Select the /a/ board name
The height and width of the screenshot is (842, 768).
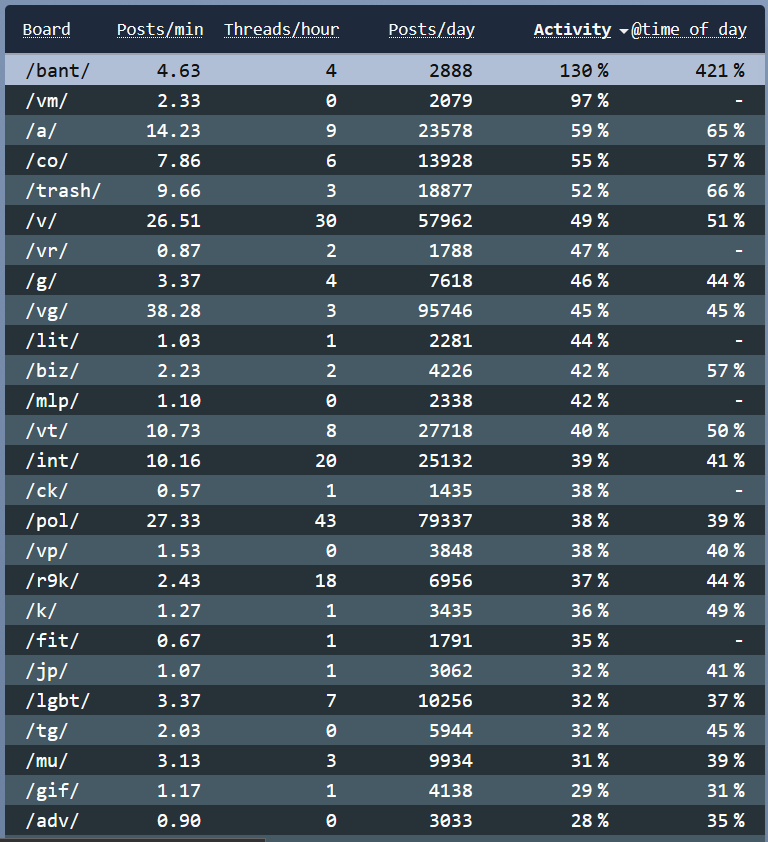[x=41, y=130]
